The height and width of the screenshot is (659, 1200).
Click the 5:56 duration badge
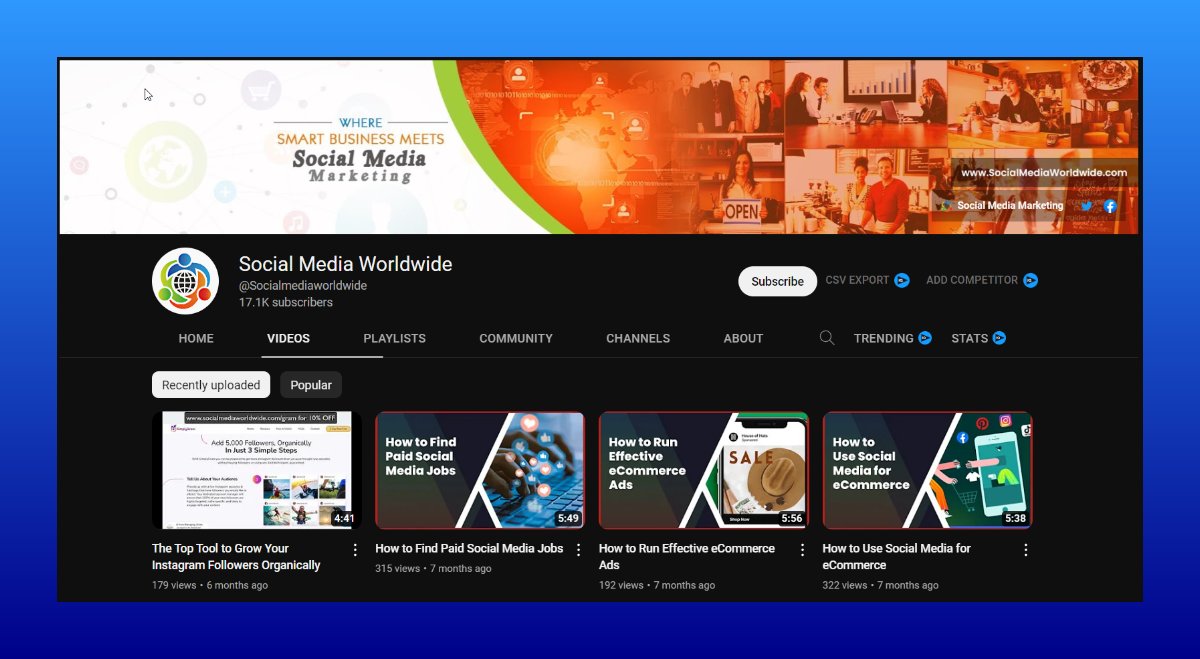792,519
